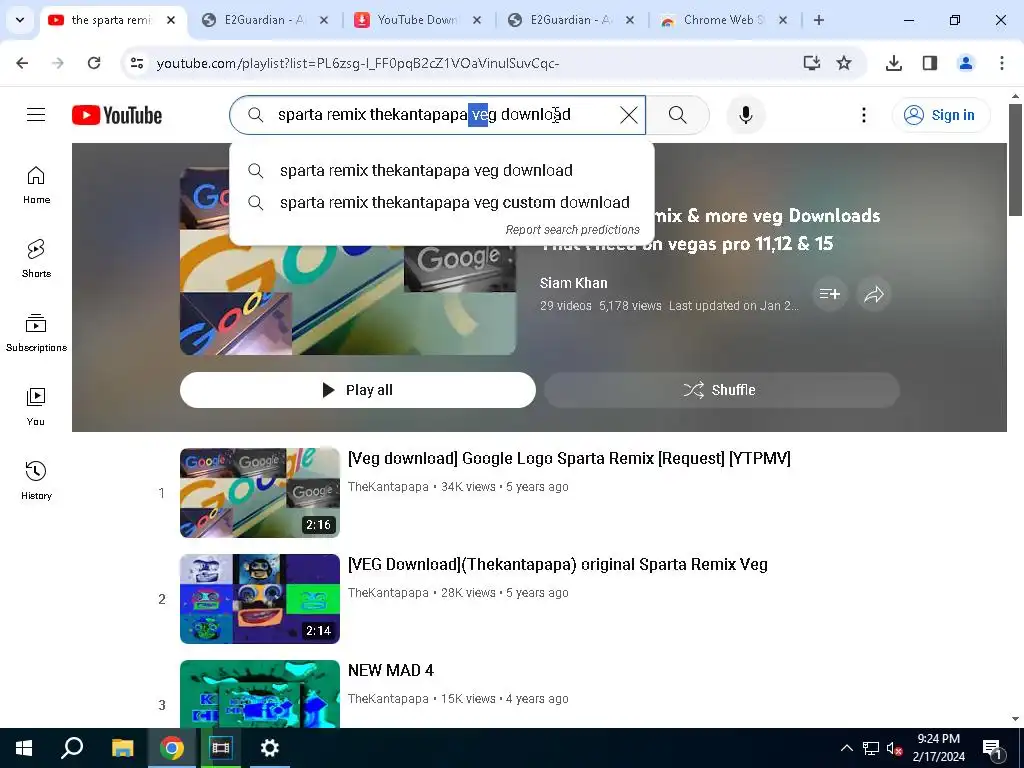
Task: Go to the YouTube logo home link
Action: tap(117, 115)
